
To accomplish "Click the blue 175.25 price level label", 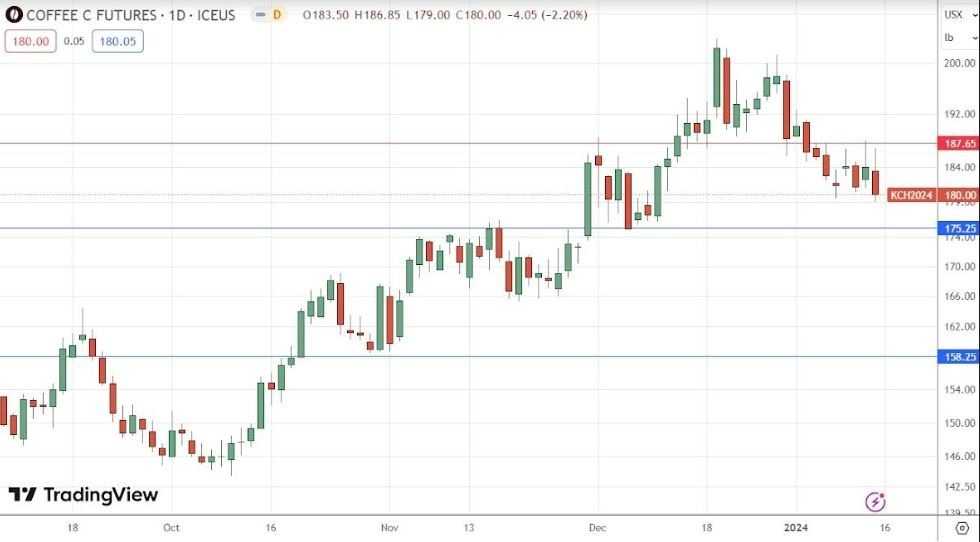I will (x=958, y=229).
